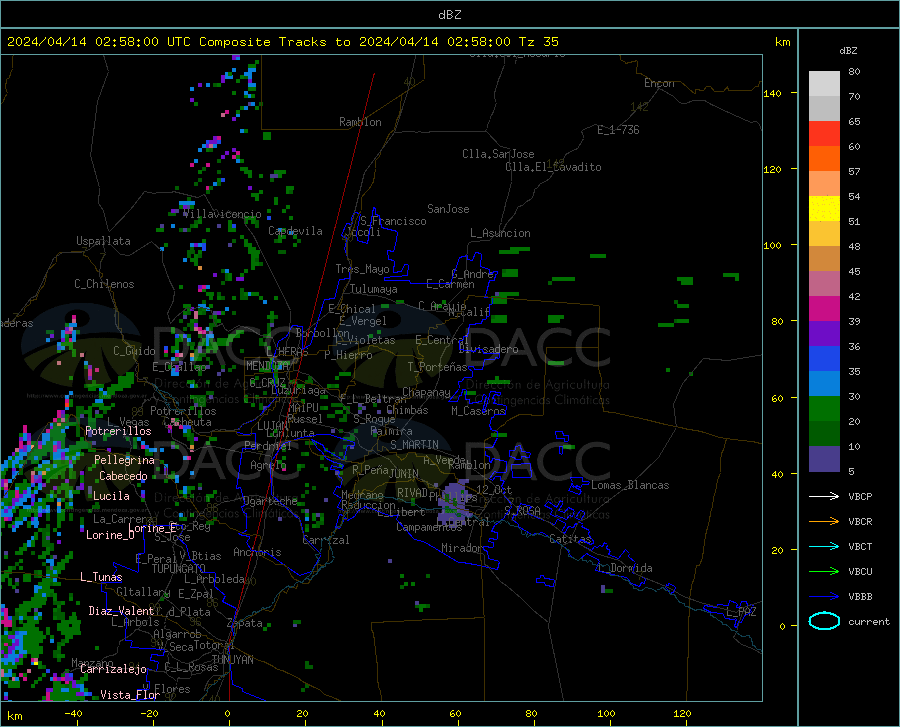Click the S_Francisco location label
The image size is (900, 727).
(x=393, y=221)
